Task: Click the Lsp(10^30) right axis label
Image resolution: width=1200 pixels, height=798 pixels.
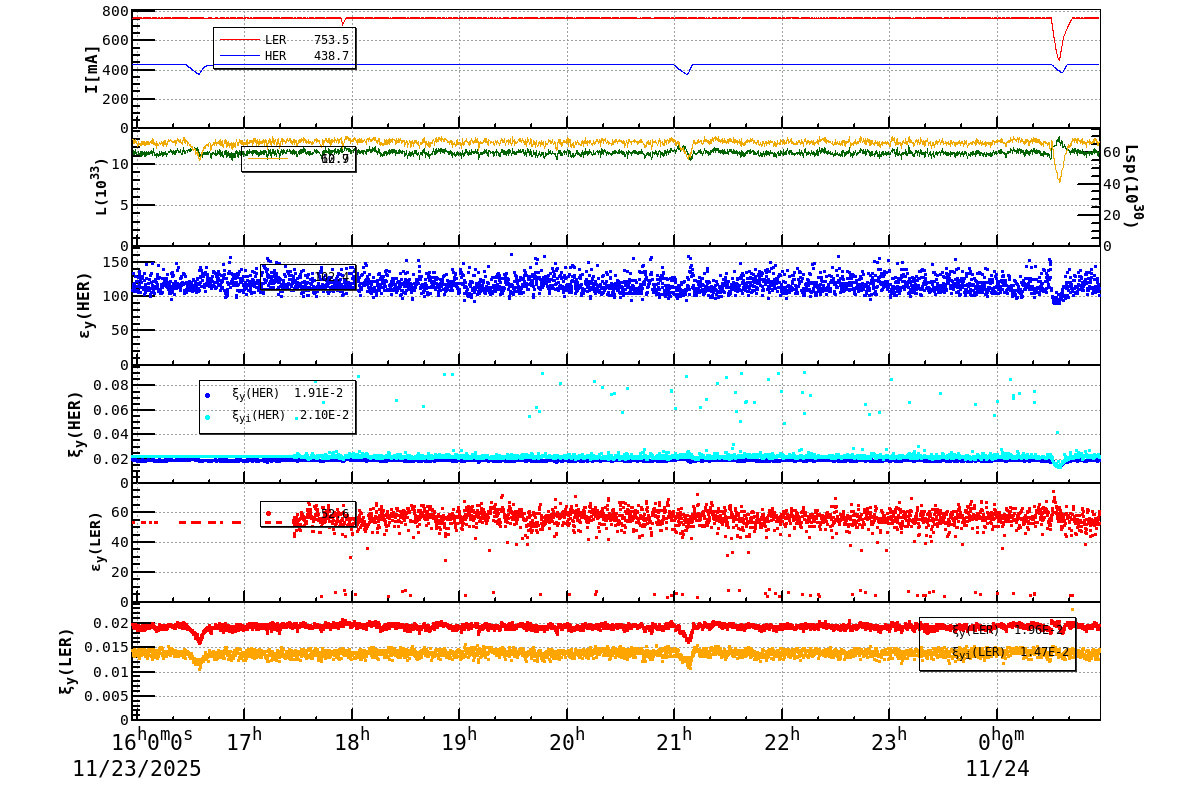Action: click(1131, 186)
